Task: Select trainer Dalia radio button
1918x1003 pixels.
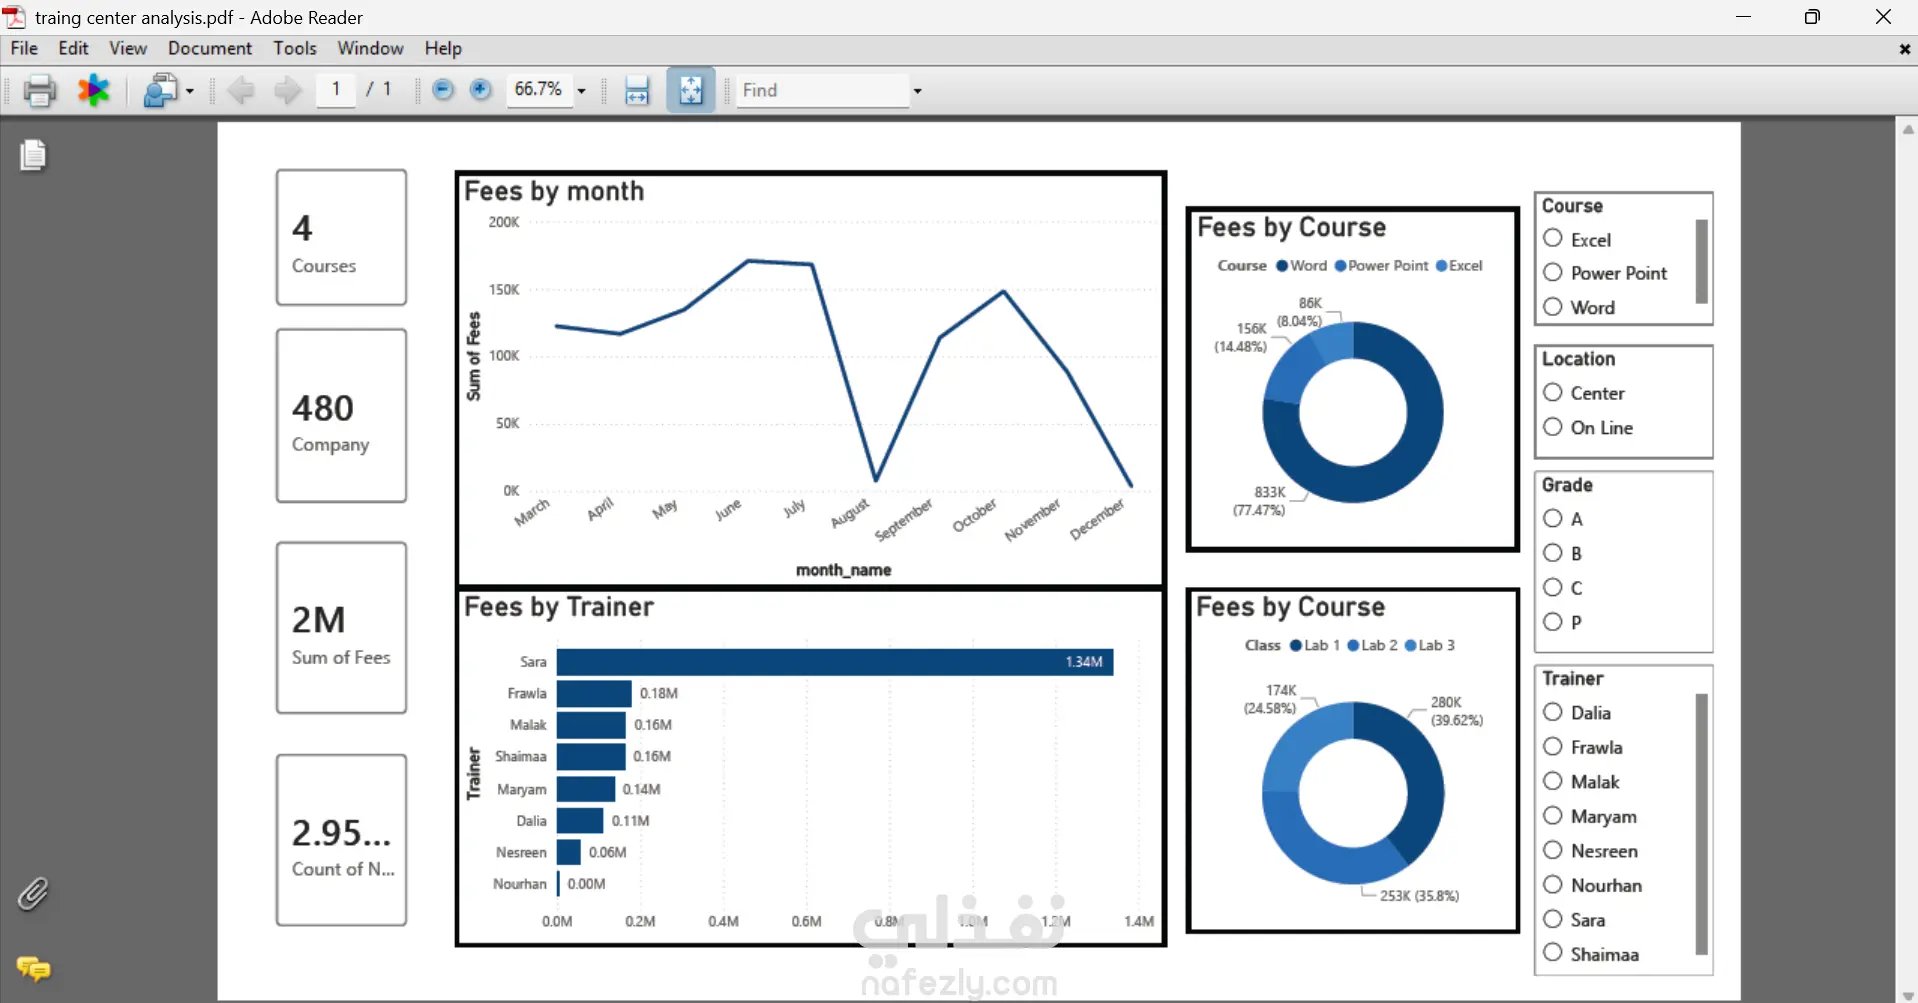Action: (x=1553, y=712)
